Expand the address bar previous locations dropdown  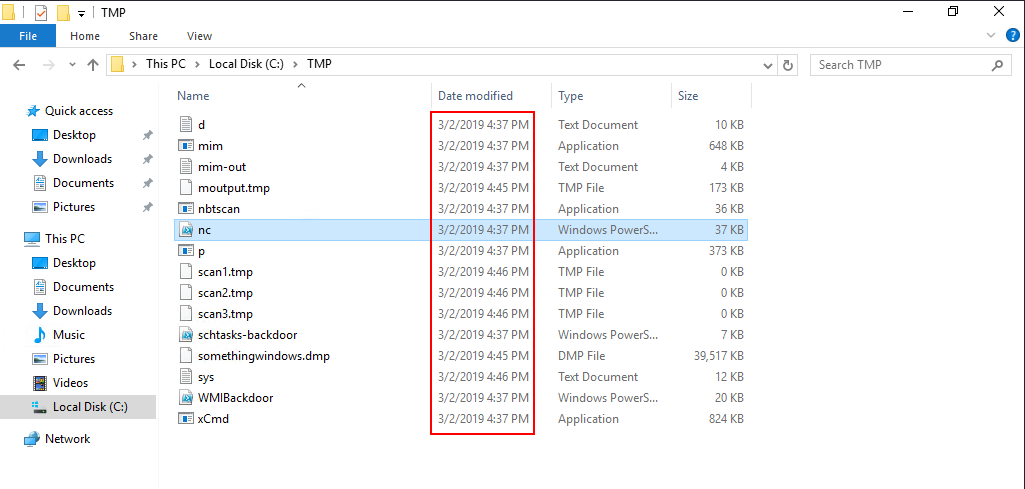pyautogui.click(x=767, y=65)
